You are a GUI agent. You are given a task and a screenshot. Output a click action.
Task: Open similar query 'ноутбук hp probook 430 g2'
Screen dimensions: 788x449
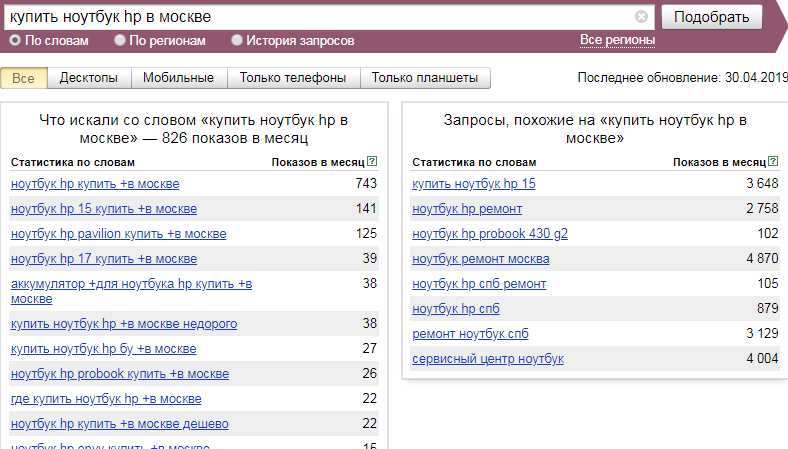click(x=490, y=234)
